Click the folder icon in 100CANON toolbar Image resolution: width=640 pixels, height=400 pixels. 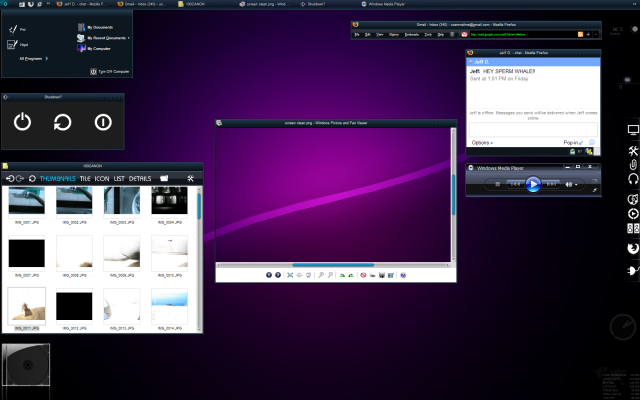pyautogui.click(x=164, y=178)
